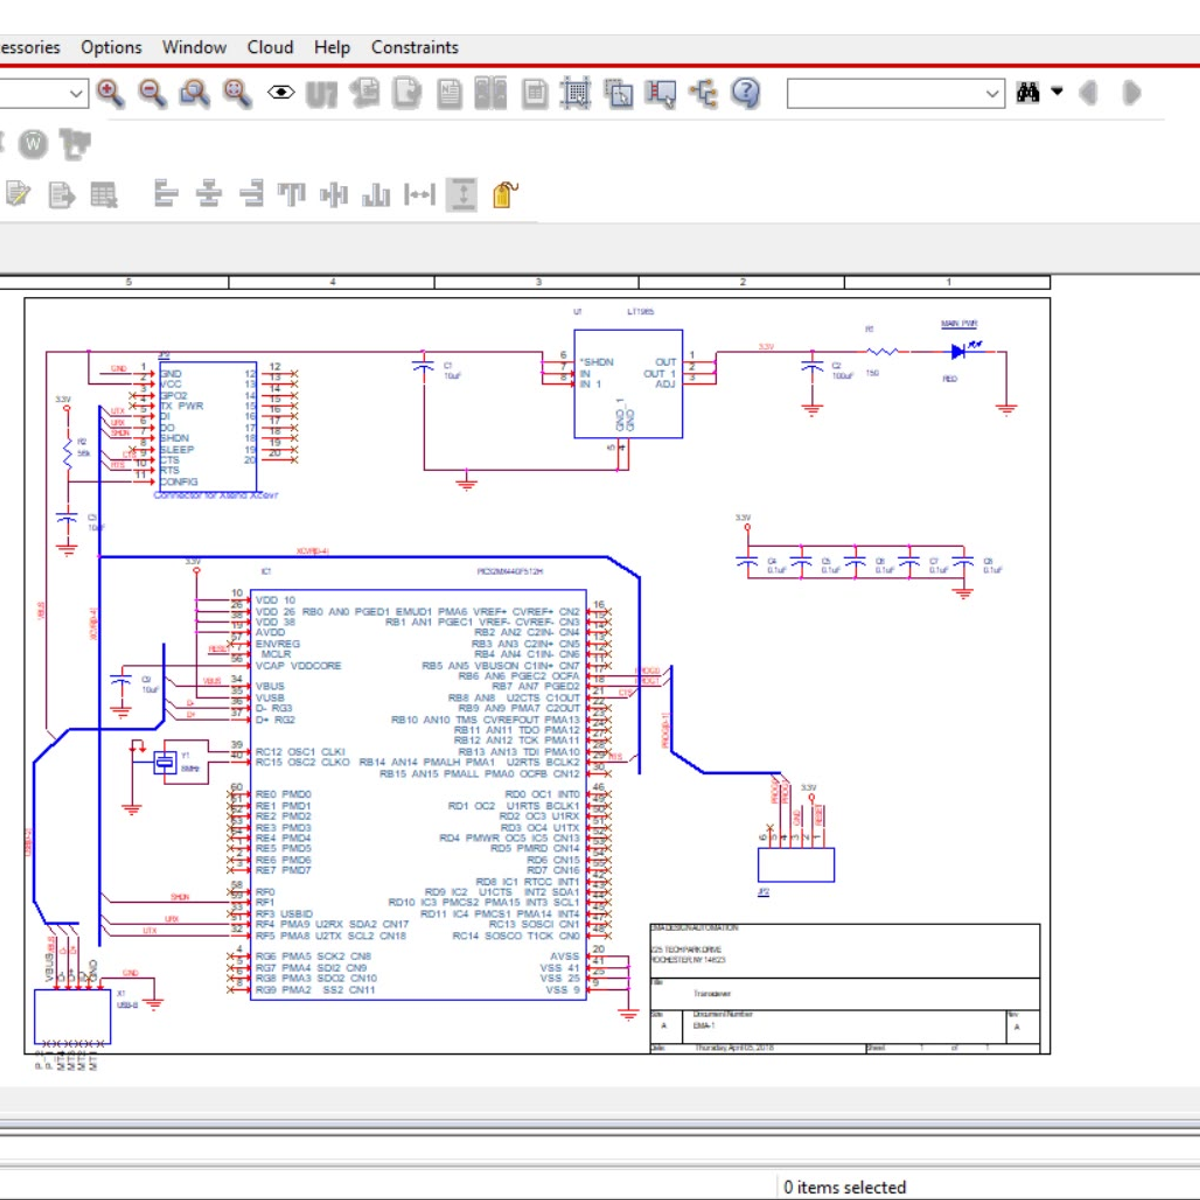Click the Zoom to Area icon
Viewport: 1200px width, 1200px height.
point(194,93)
